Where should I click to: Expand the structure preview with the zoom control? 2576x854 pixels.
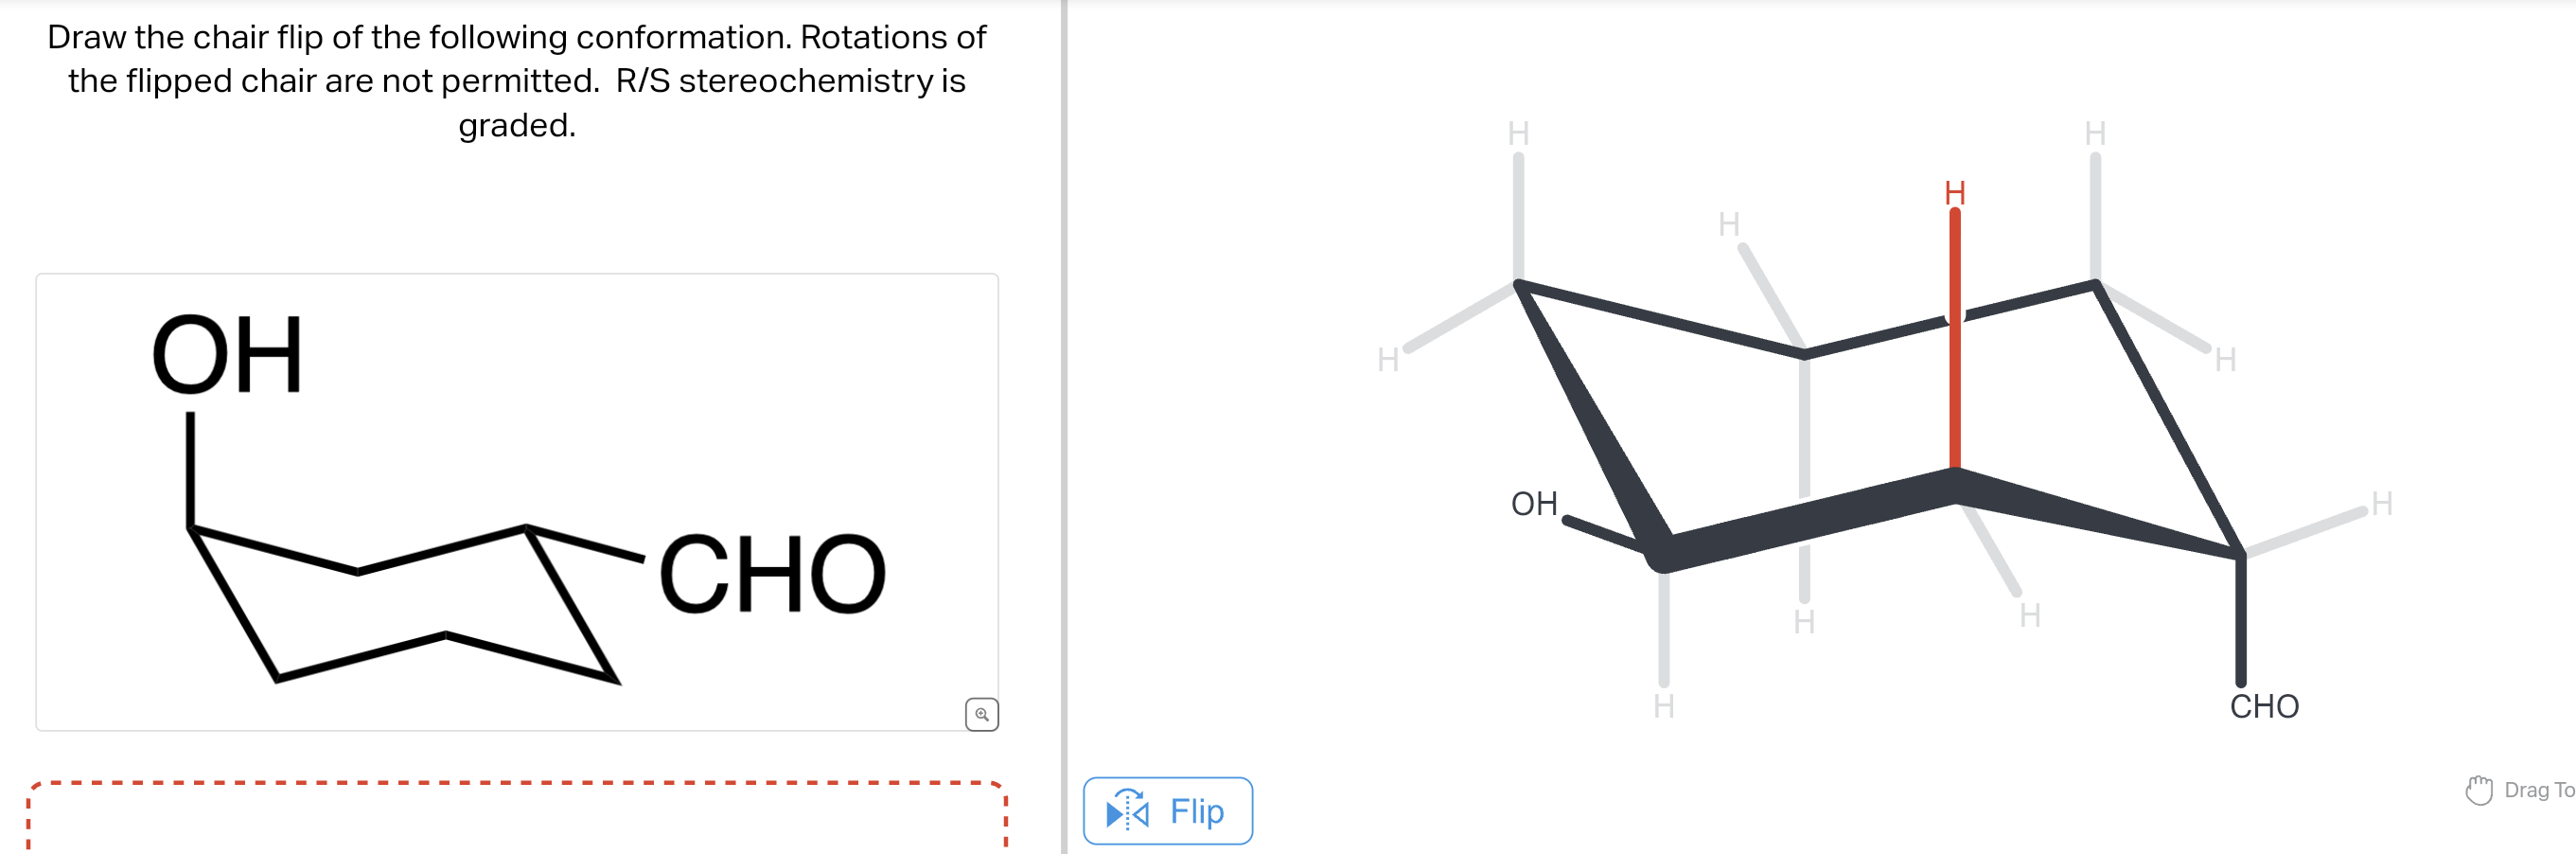coord(983,714)
